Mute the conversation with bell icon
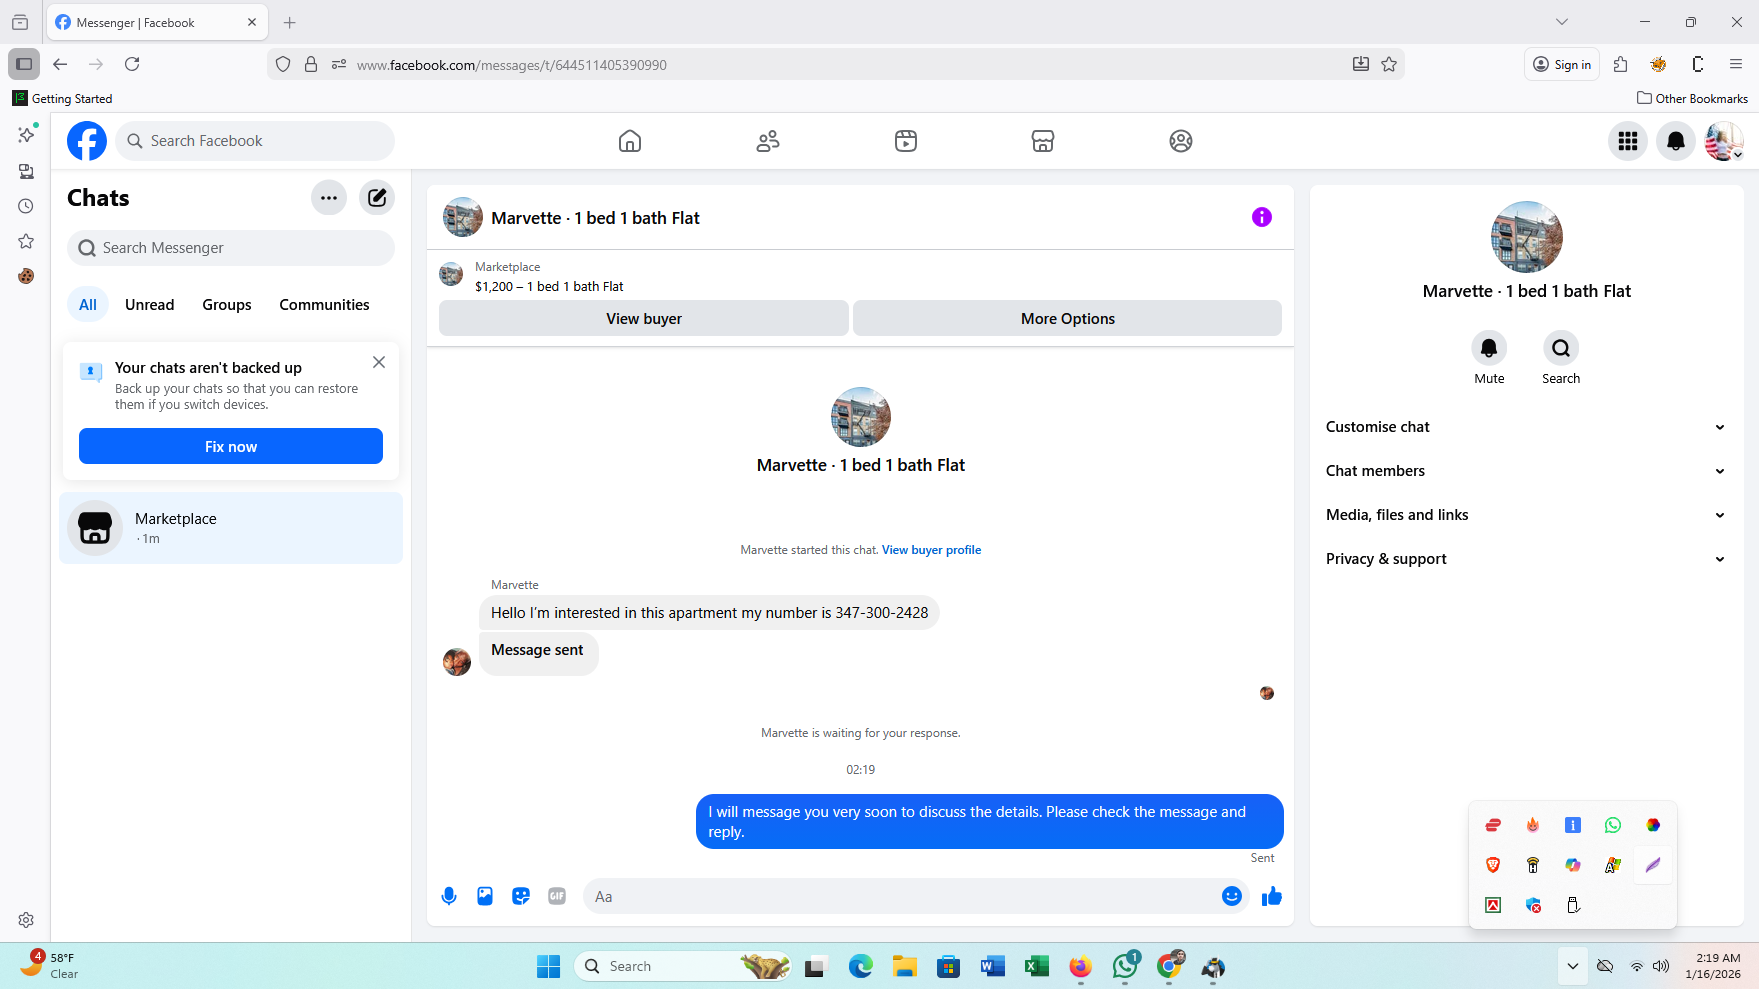Viewport: 1759px width, 989px height. click(1489, 348)
